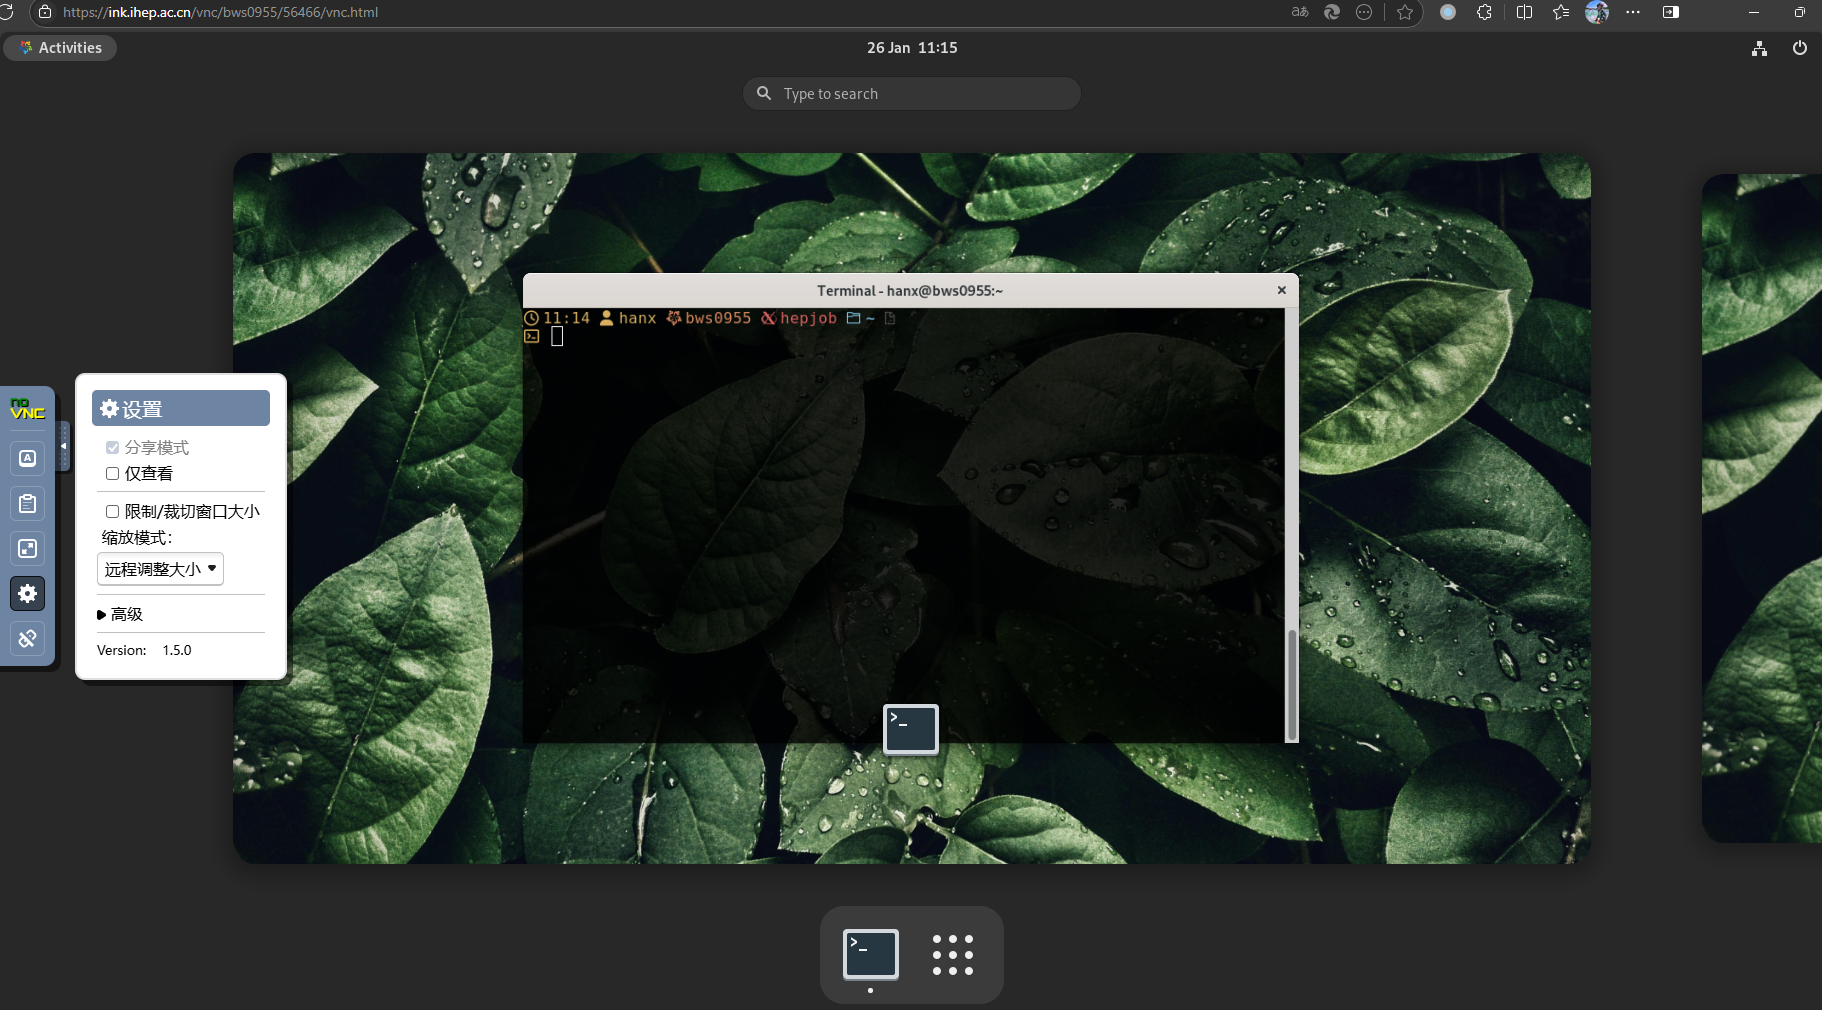Toggle the 仅查看 (view only) checkbox
The image size is (1822, 1010).
[113, 474]
